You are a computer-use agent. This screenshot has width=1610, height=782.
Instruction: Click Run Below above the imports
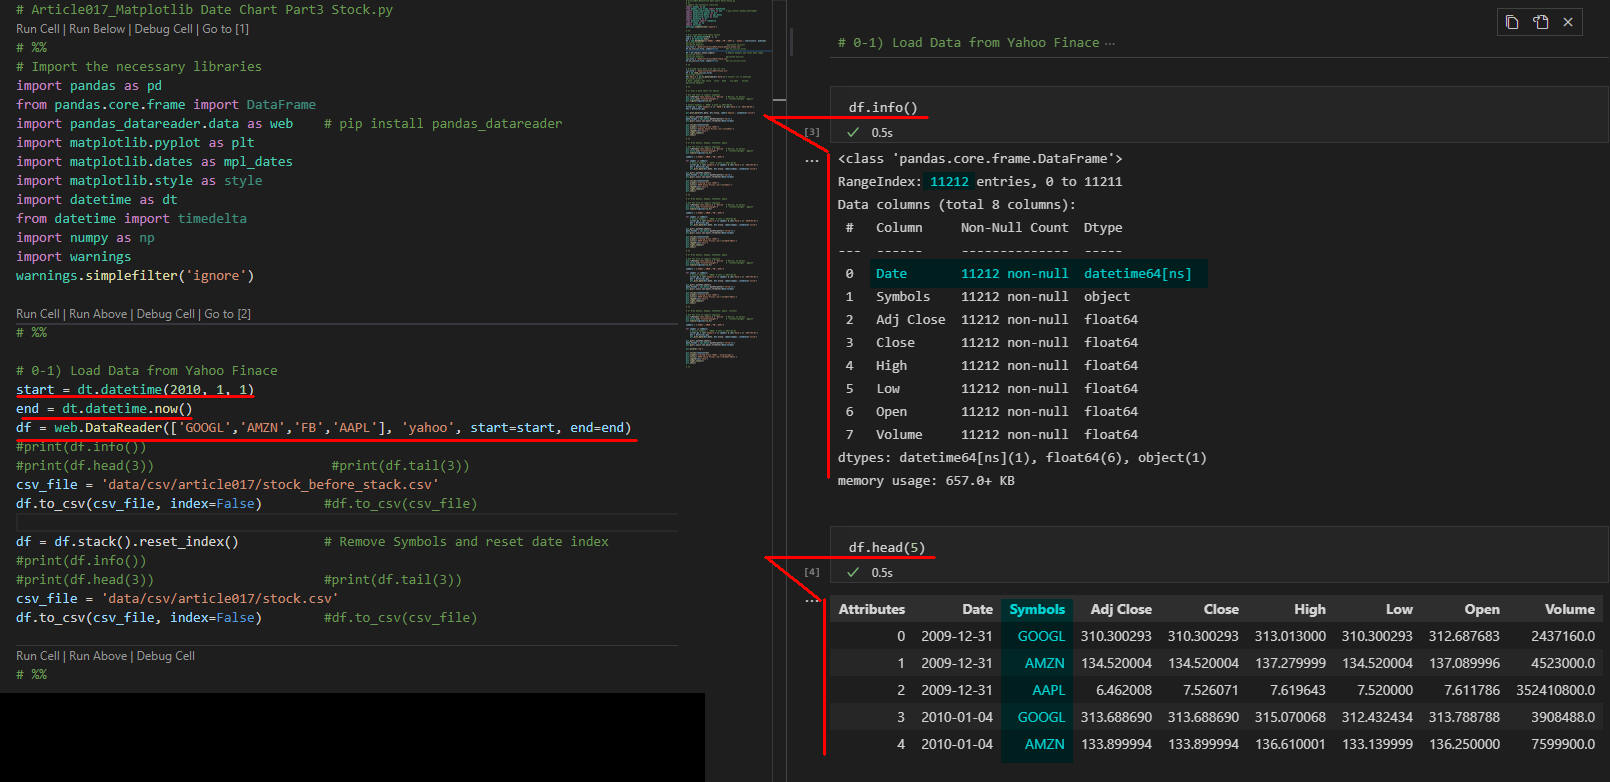click(97, 29)
